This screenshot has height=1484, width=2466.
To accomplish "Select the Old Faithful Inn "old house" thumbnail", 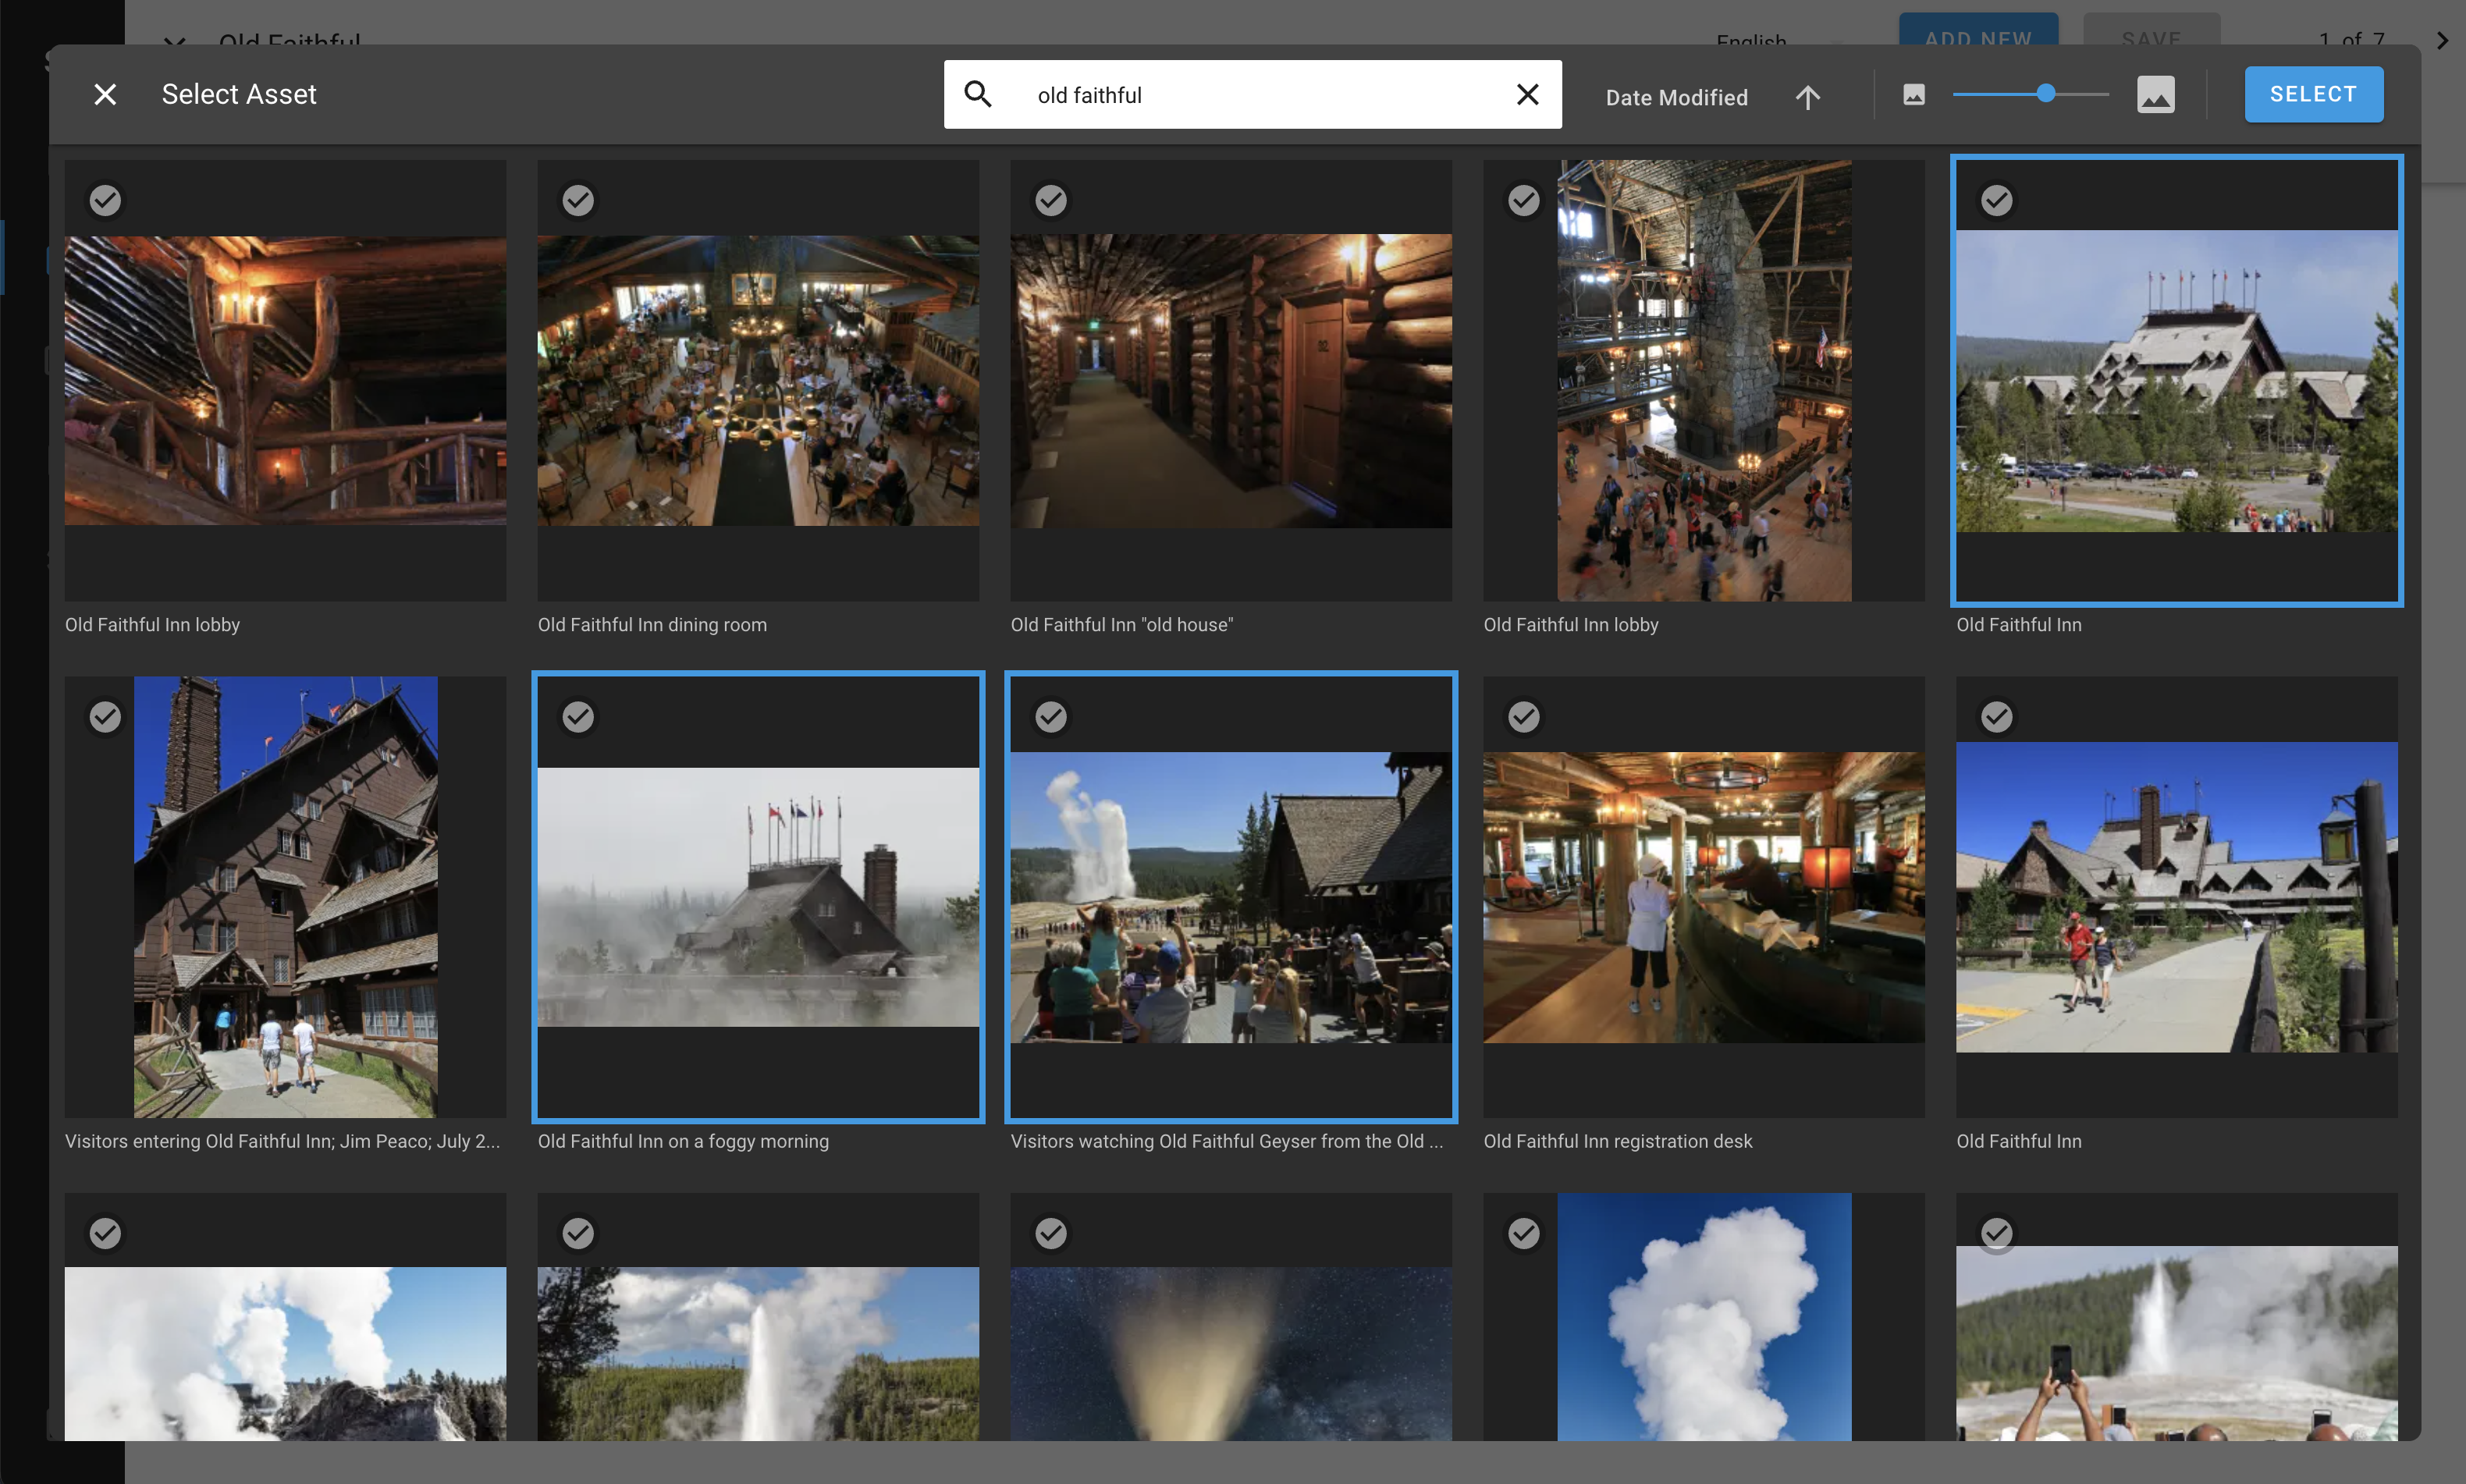I will [x=1231, y=381].
